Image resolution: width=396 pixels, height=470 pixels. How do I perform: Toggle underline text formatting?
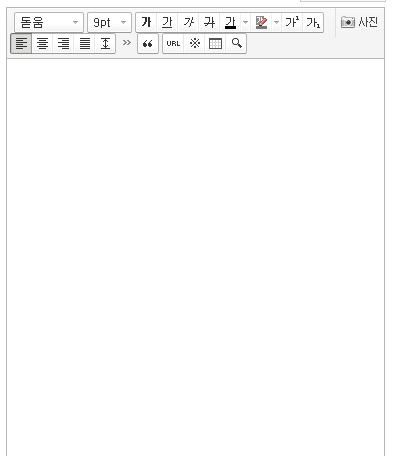(x=167, y=23)
